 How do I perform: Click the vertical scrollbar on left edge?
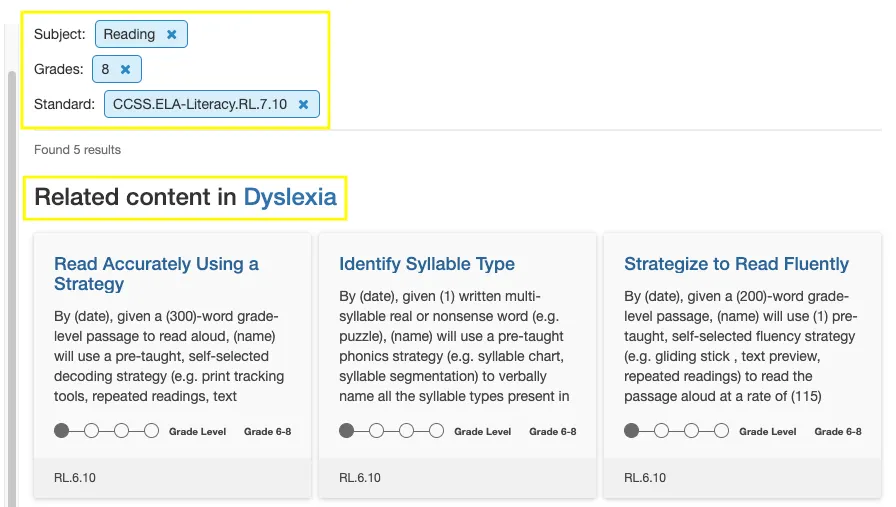click(12, 280)
